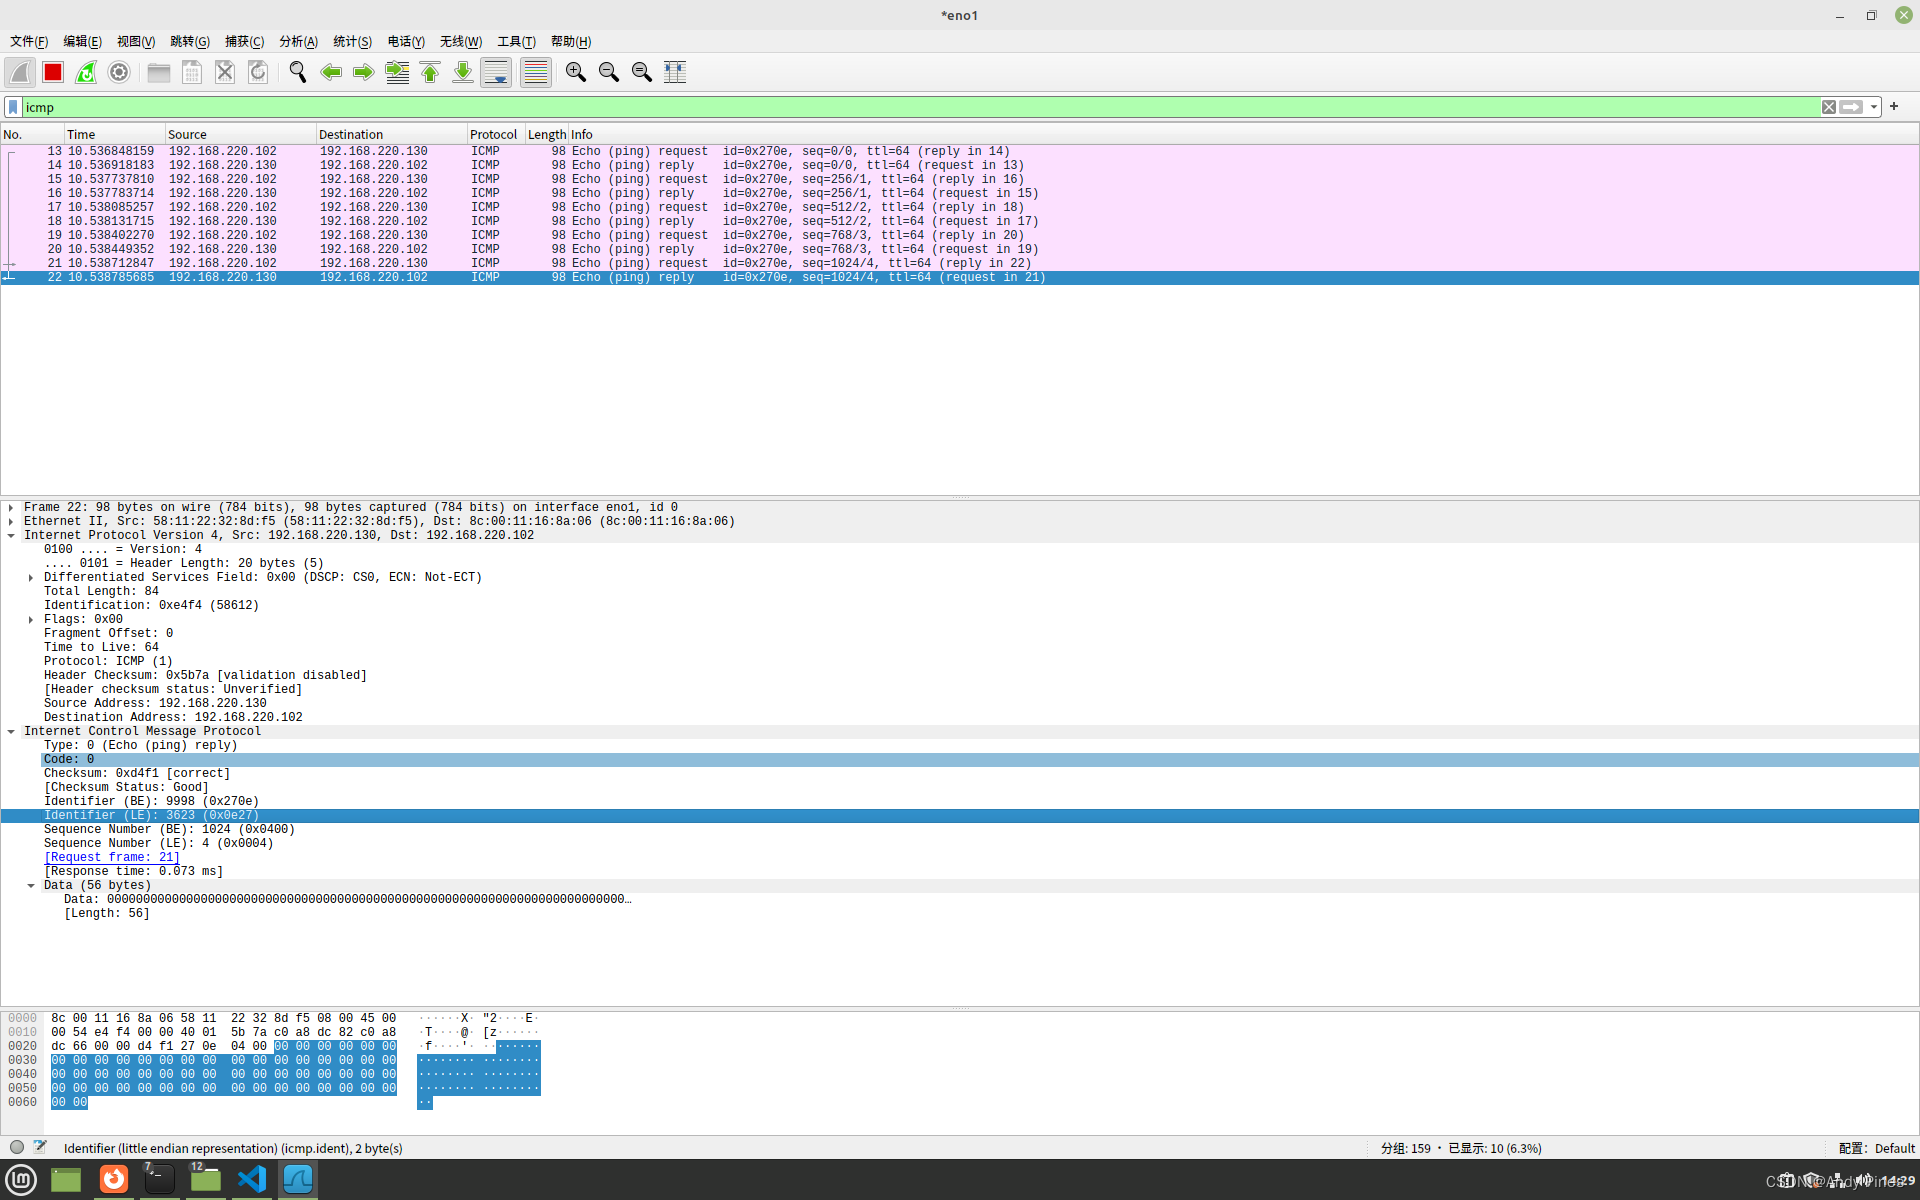This screenshot has height=1200, width=1920.
Task: Collapse the Internet Protocol Version 4 section
Action: pyautogui.click(x=11, y=536)
